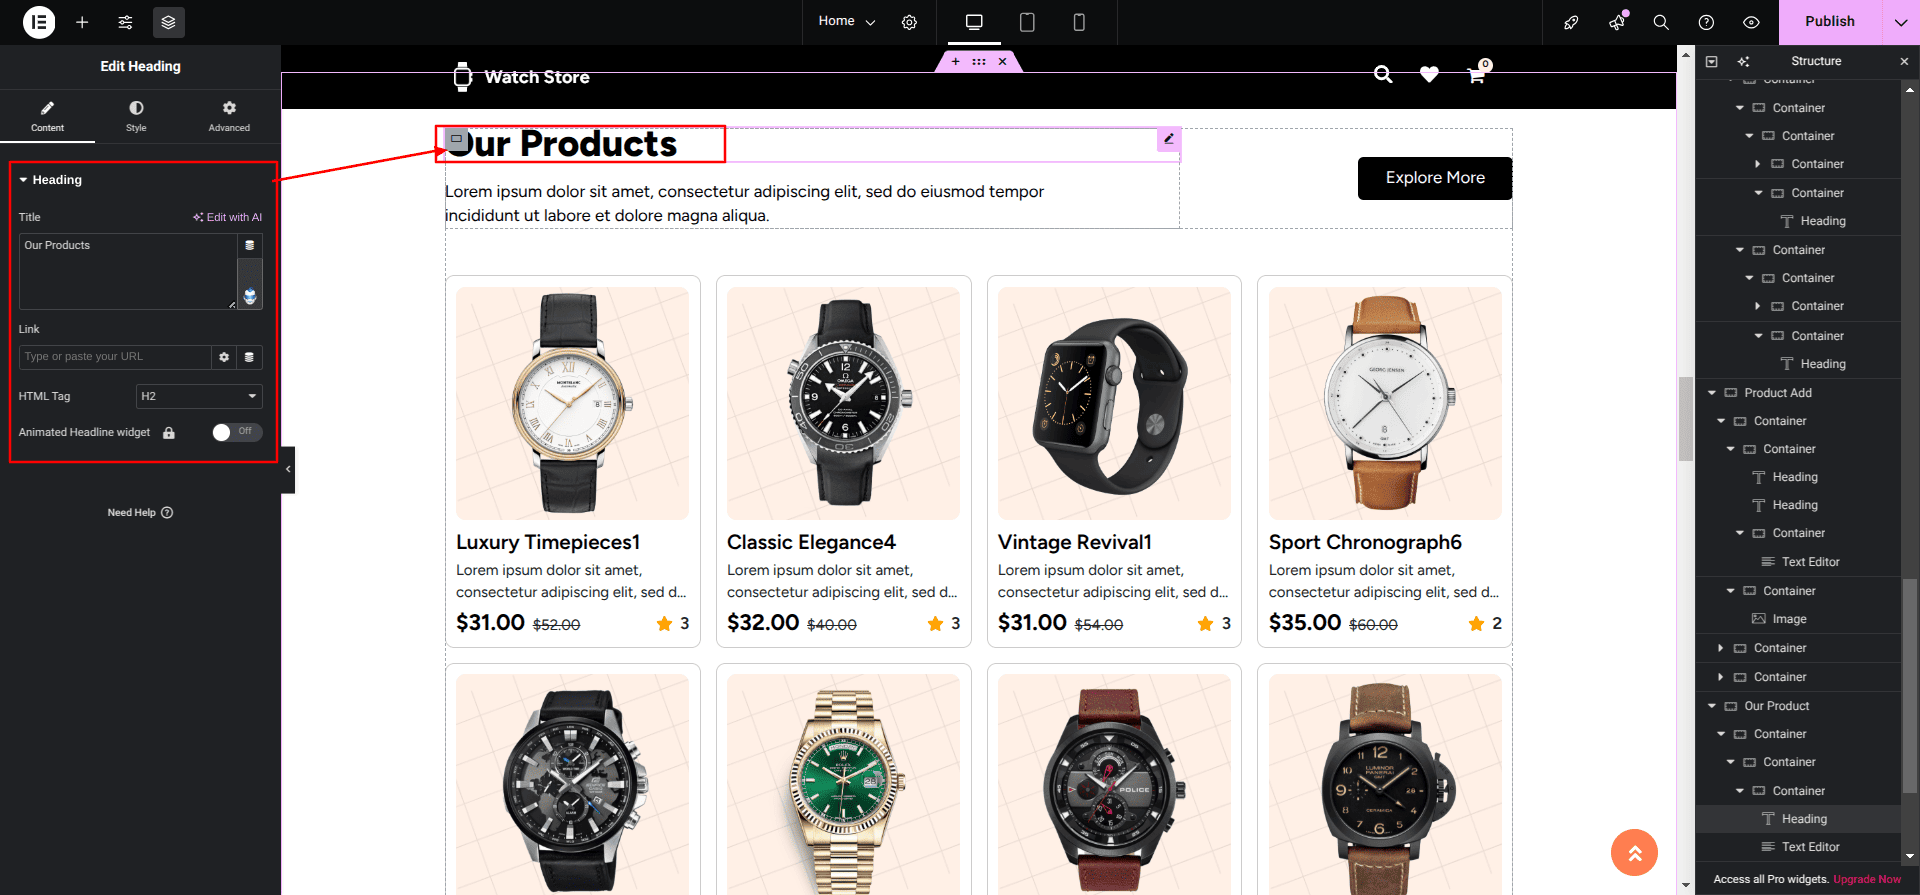
Task: Open site settings sliders icon
Action: [x=125, y=22]
